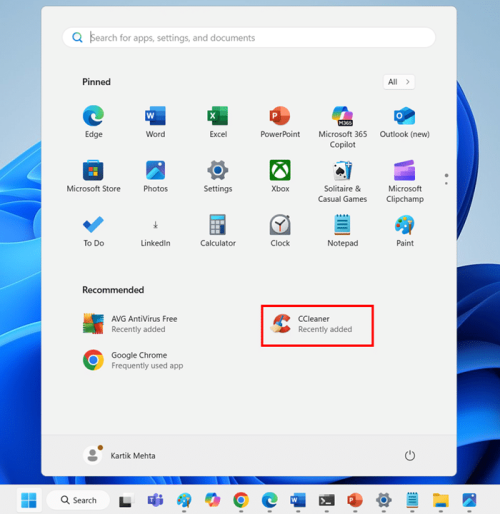Open recommended AVG AntiVirus Free
The height and width of the screenshot is (514, 500).
[130, 324]
